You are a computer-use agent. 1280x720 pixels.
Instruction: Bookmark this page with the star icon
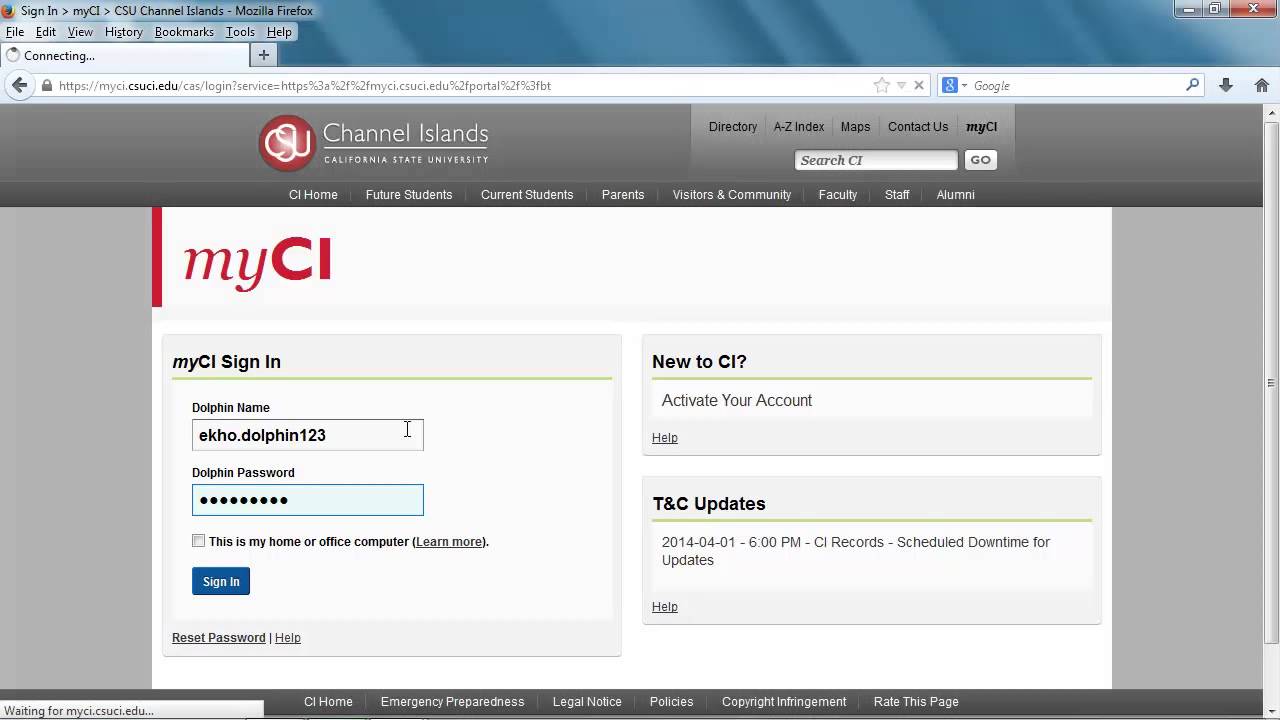tap(881, 85)
